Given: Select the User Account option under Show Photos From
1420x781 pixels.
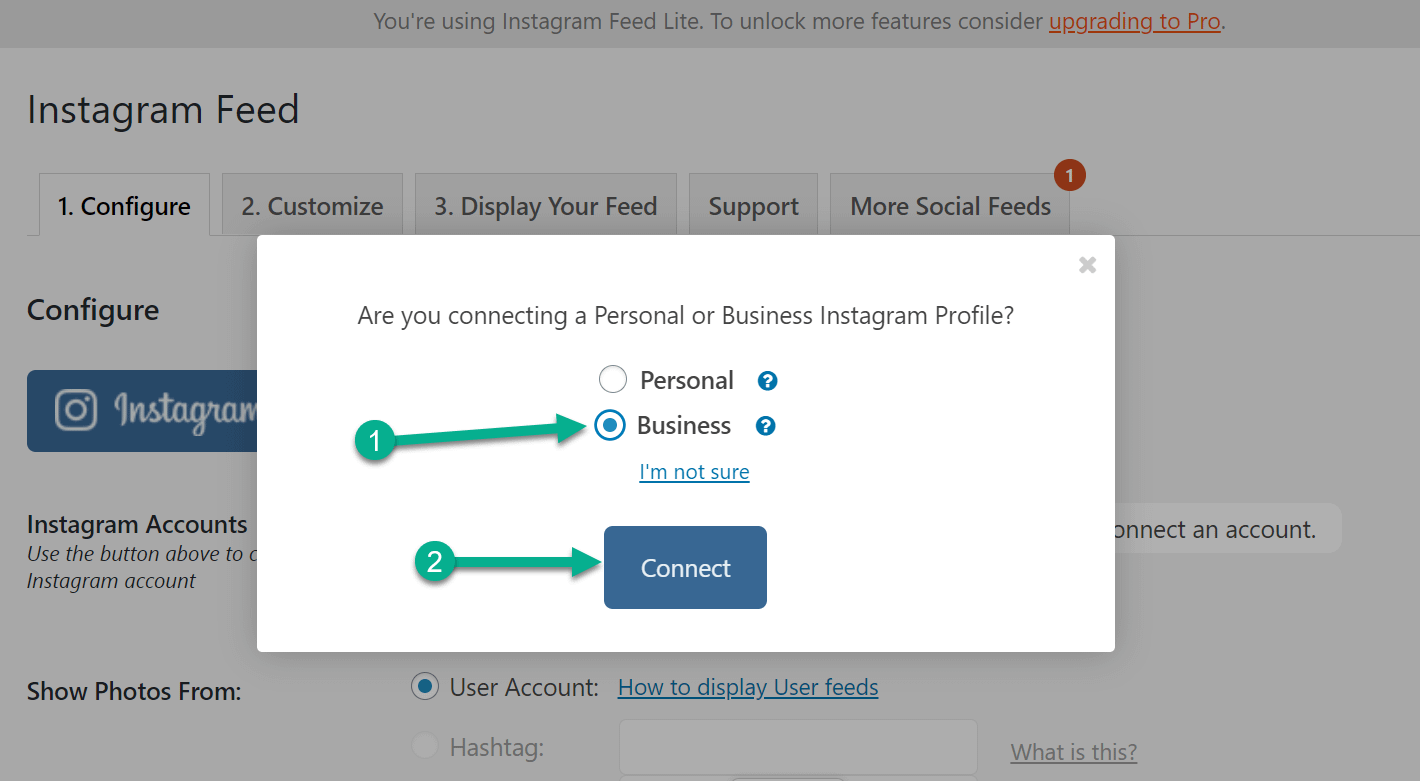Looking at the screenshot, I should [424, 686].
